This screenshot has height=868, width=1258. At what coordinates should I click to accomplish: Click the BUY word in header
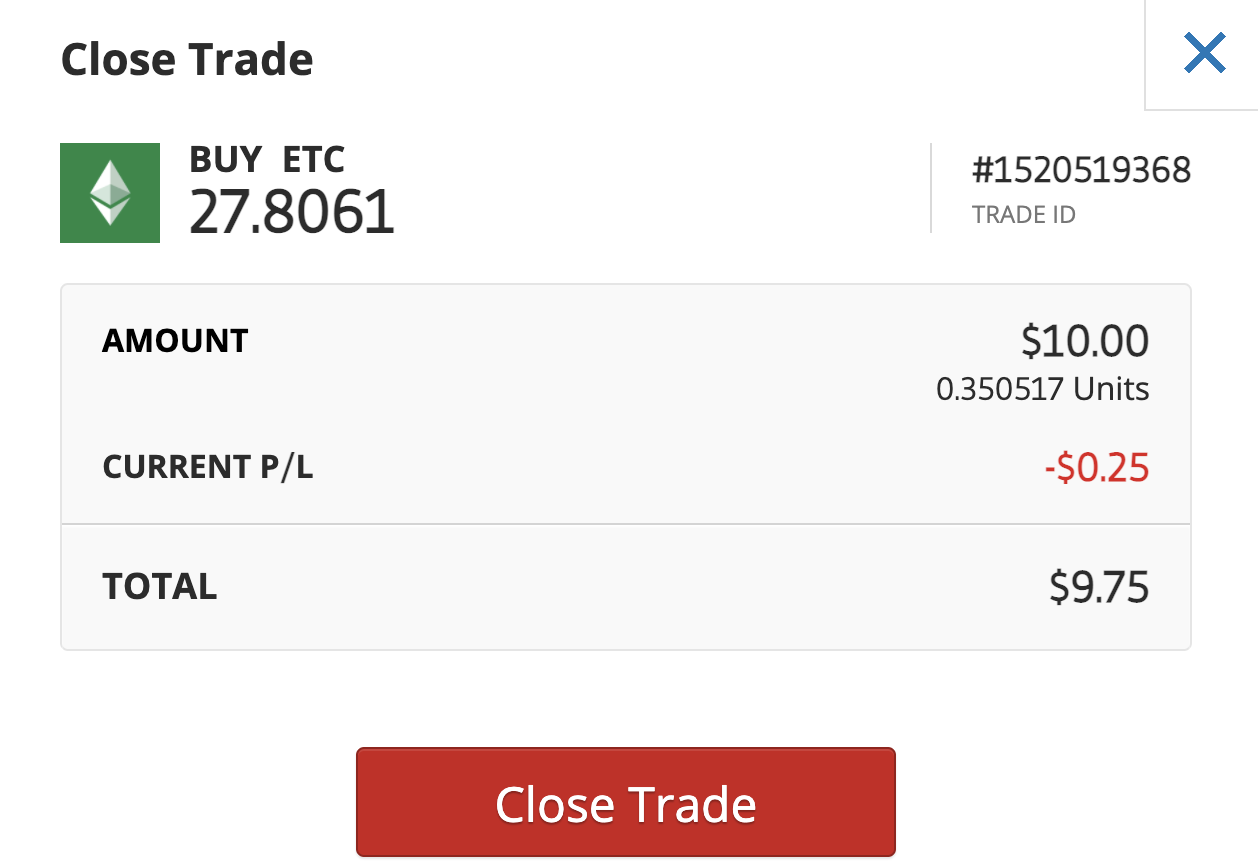(225, 160)
